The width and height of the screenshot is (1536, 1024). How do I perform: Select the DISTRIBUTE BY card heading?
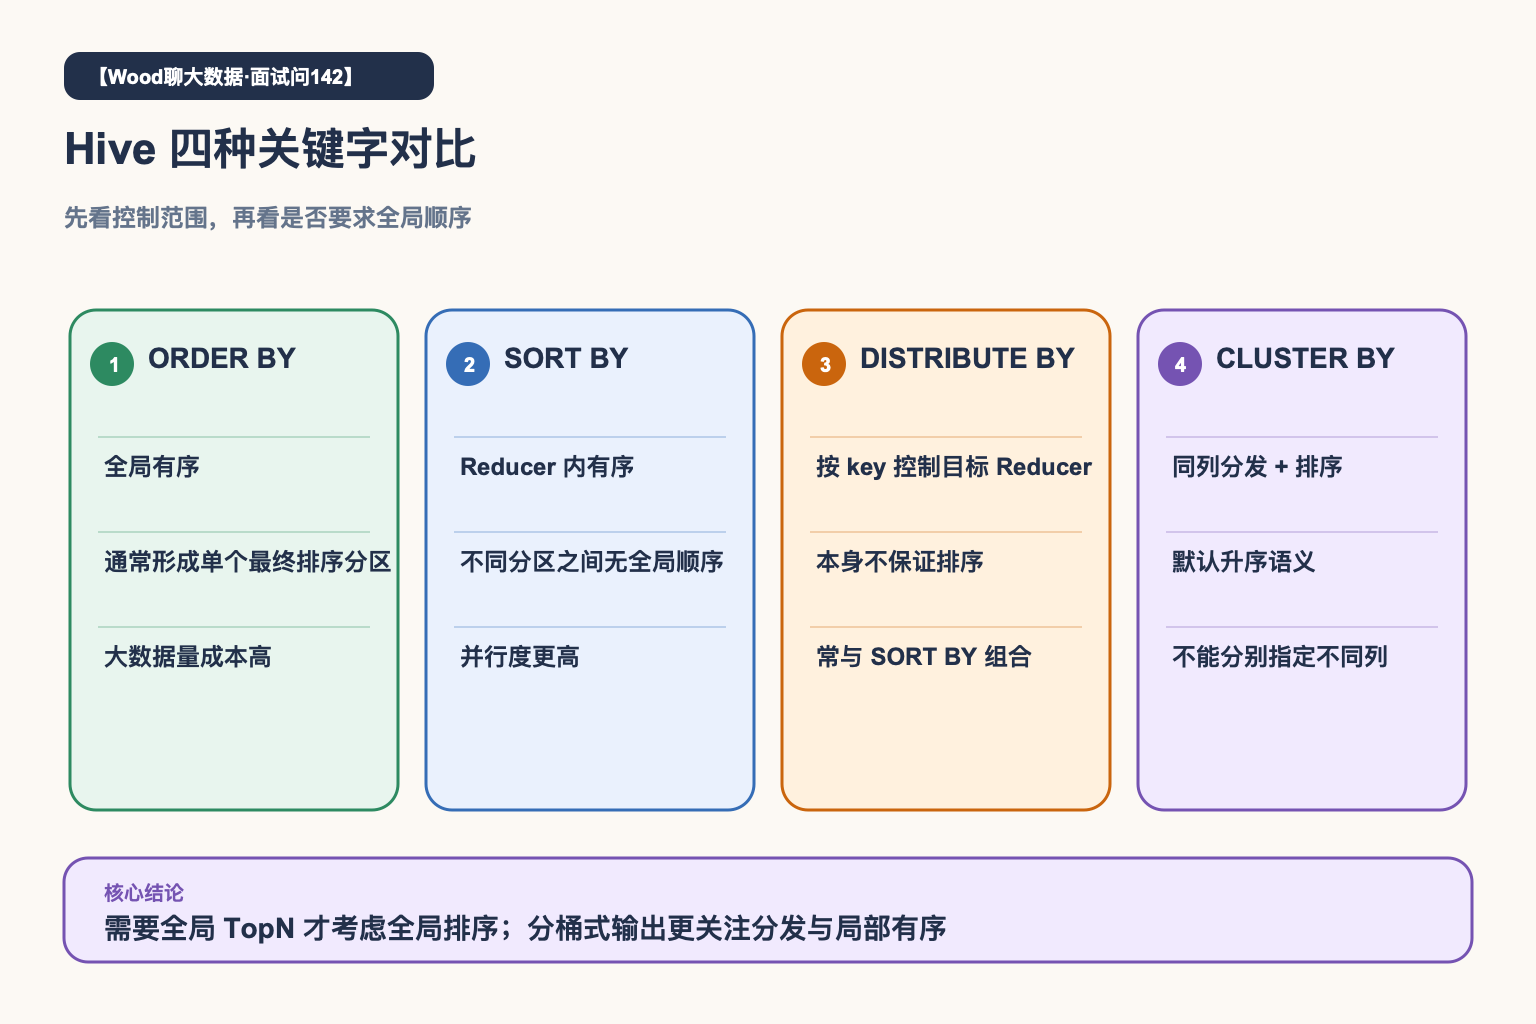[967, 358]
